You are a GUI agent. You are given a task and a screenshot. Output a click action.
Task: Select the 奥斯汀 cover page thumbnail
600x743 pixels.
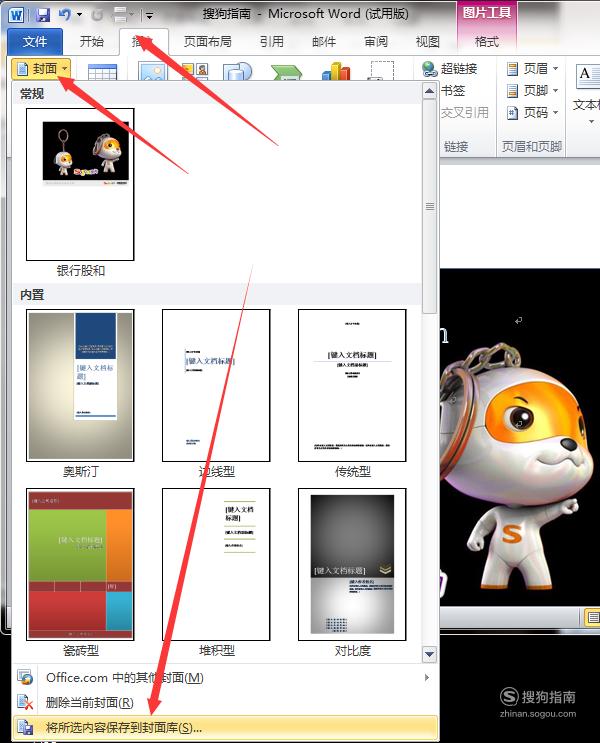pyautogui.click(x=80, y=385)
